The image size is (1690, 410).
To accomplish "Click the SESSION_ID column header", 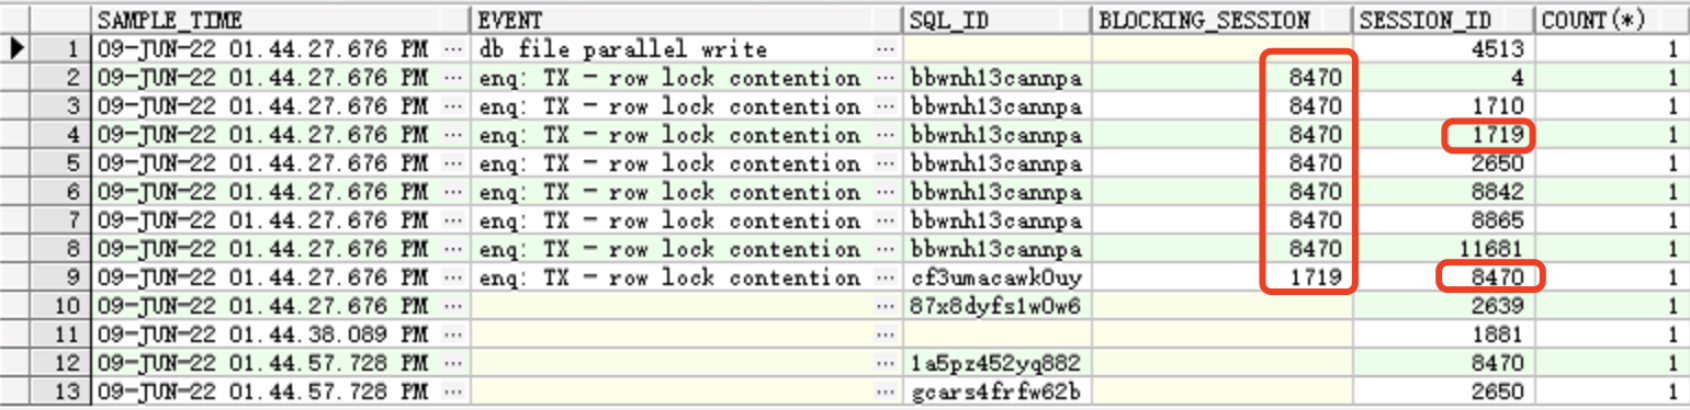I will [x=1443, y=19].
